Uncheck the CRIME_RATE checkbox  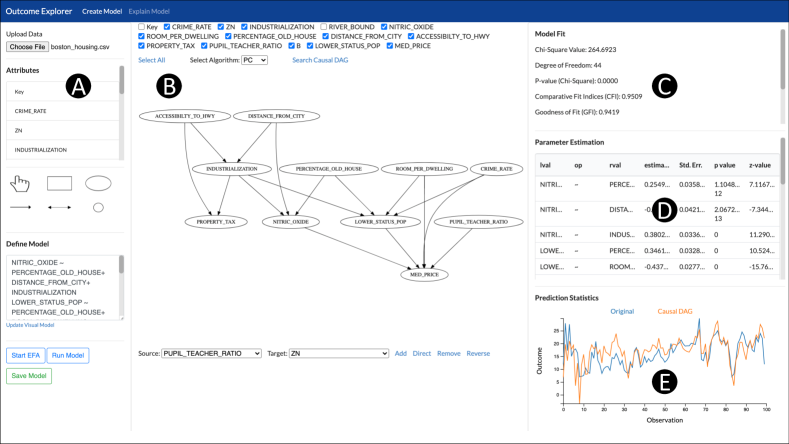click(167, 27)
